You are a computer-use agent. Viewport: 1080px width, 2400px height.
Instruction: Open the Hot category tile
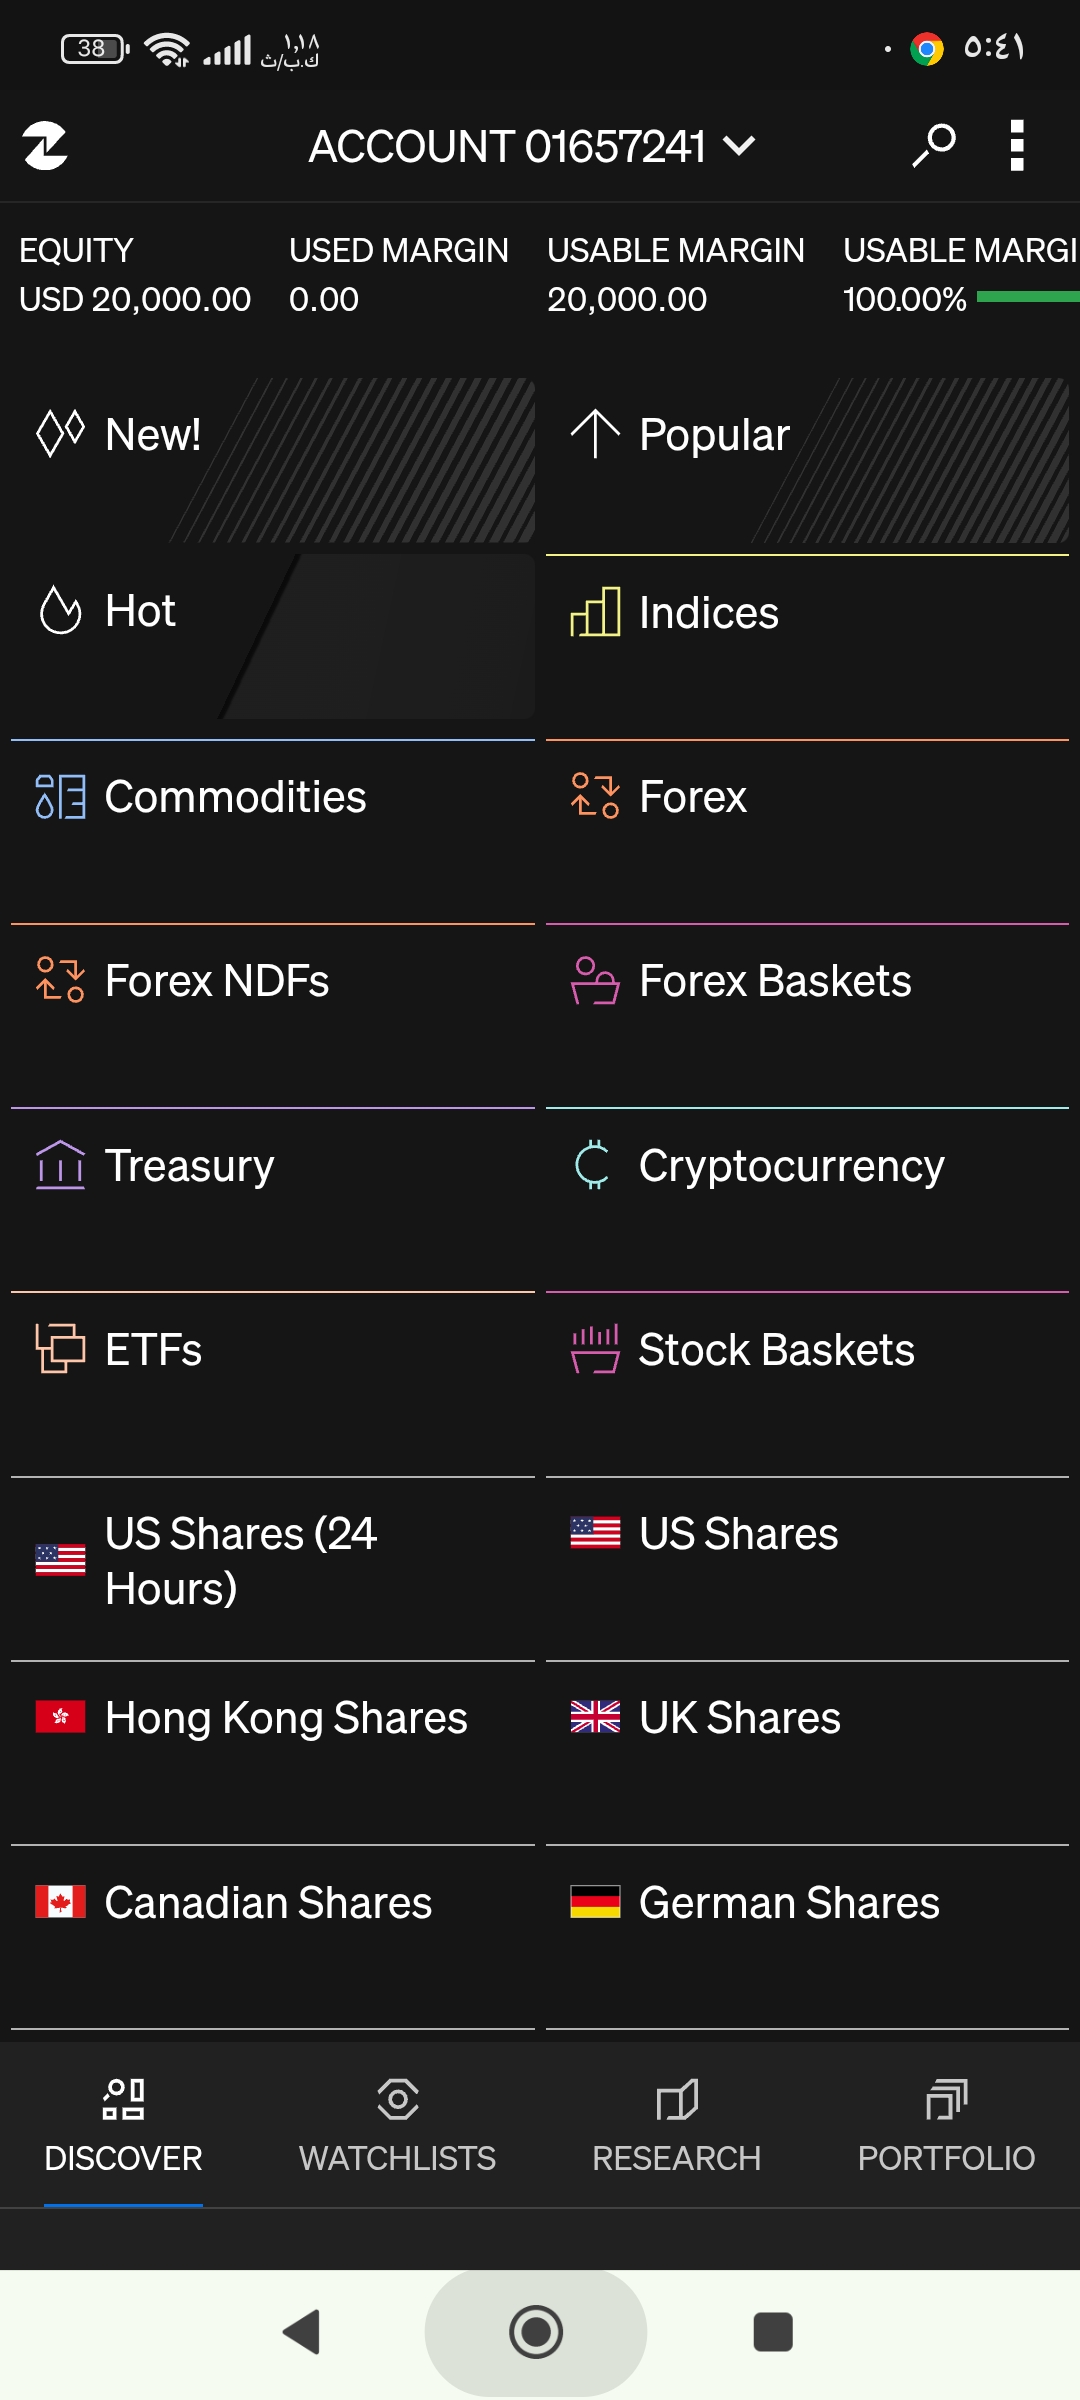pos(273,637)
